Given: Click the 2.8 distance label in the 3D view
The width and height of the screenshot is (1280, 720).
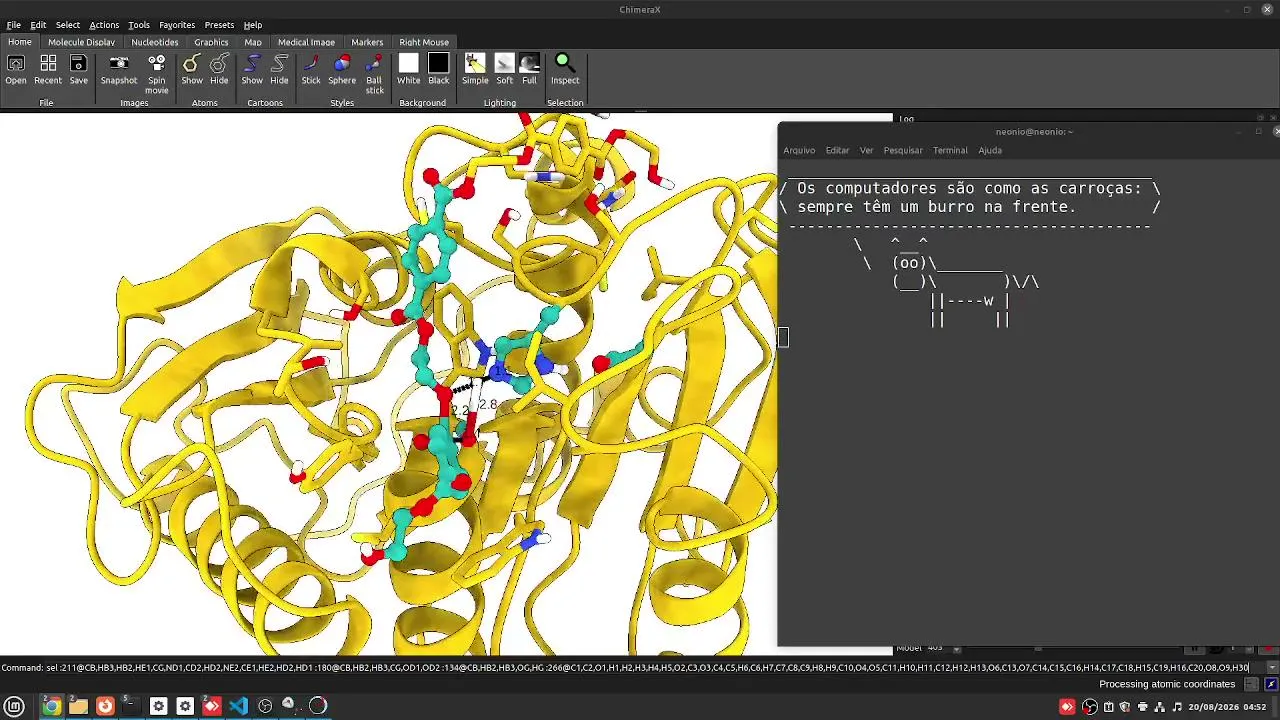Looking at the screenshot, I should pos(488,405).
